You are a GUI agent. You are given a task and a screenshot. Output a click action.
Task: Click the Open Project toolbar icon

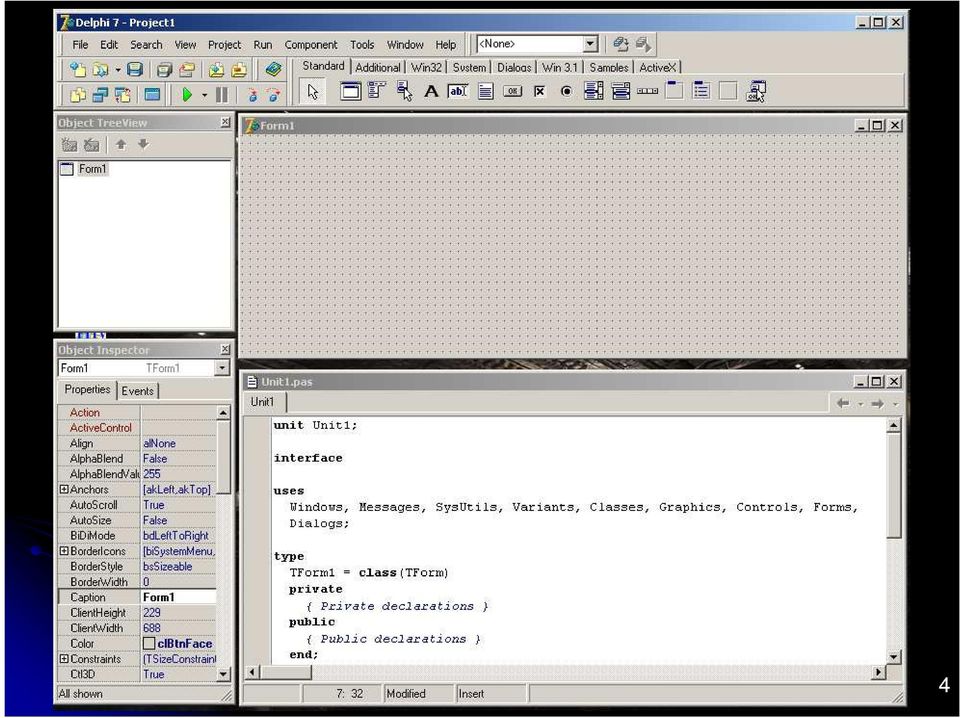click(x=187, y=70)
